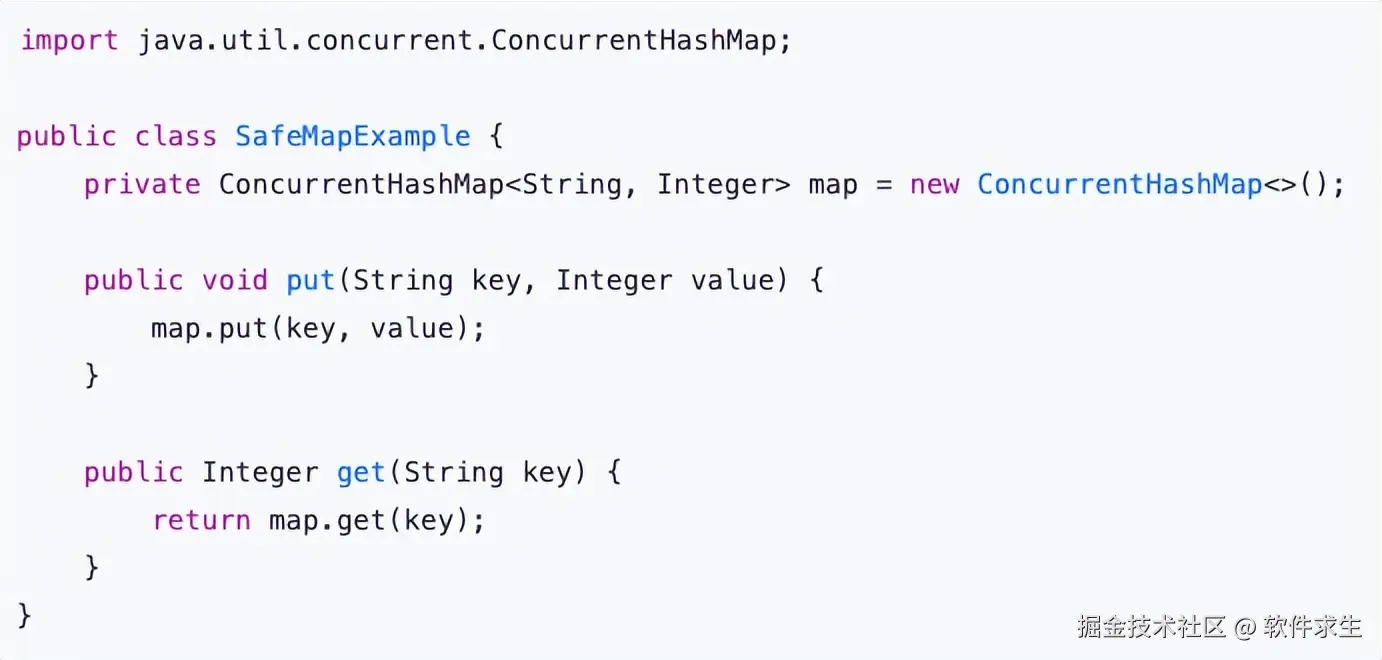Click the blue put method name
Screen dimensions: 1382x660
click(x=311, y=281)
